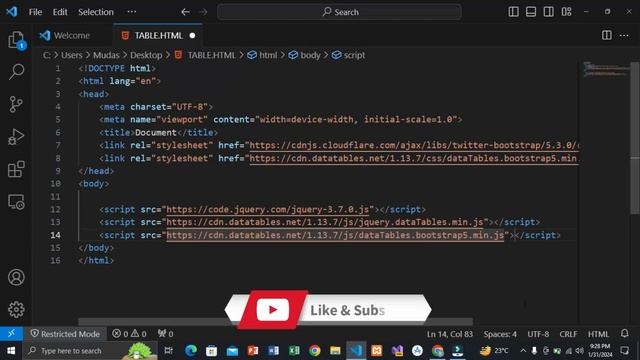Open notifications bell in status bar
640x360 pixels.
point(624,333)
